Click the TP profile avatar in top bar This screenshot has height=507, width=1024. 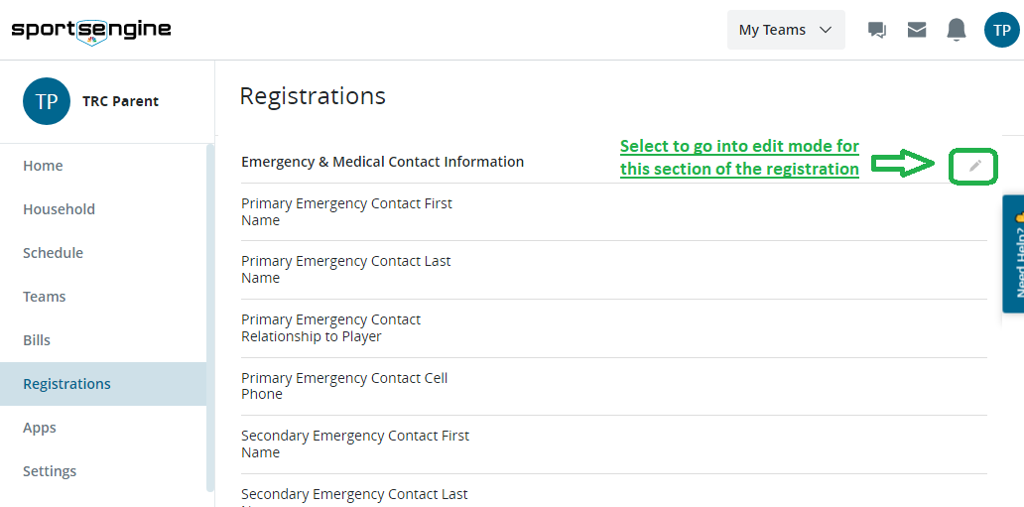[x=1001, y=30]
